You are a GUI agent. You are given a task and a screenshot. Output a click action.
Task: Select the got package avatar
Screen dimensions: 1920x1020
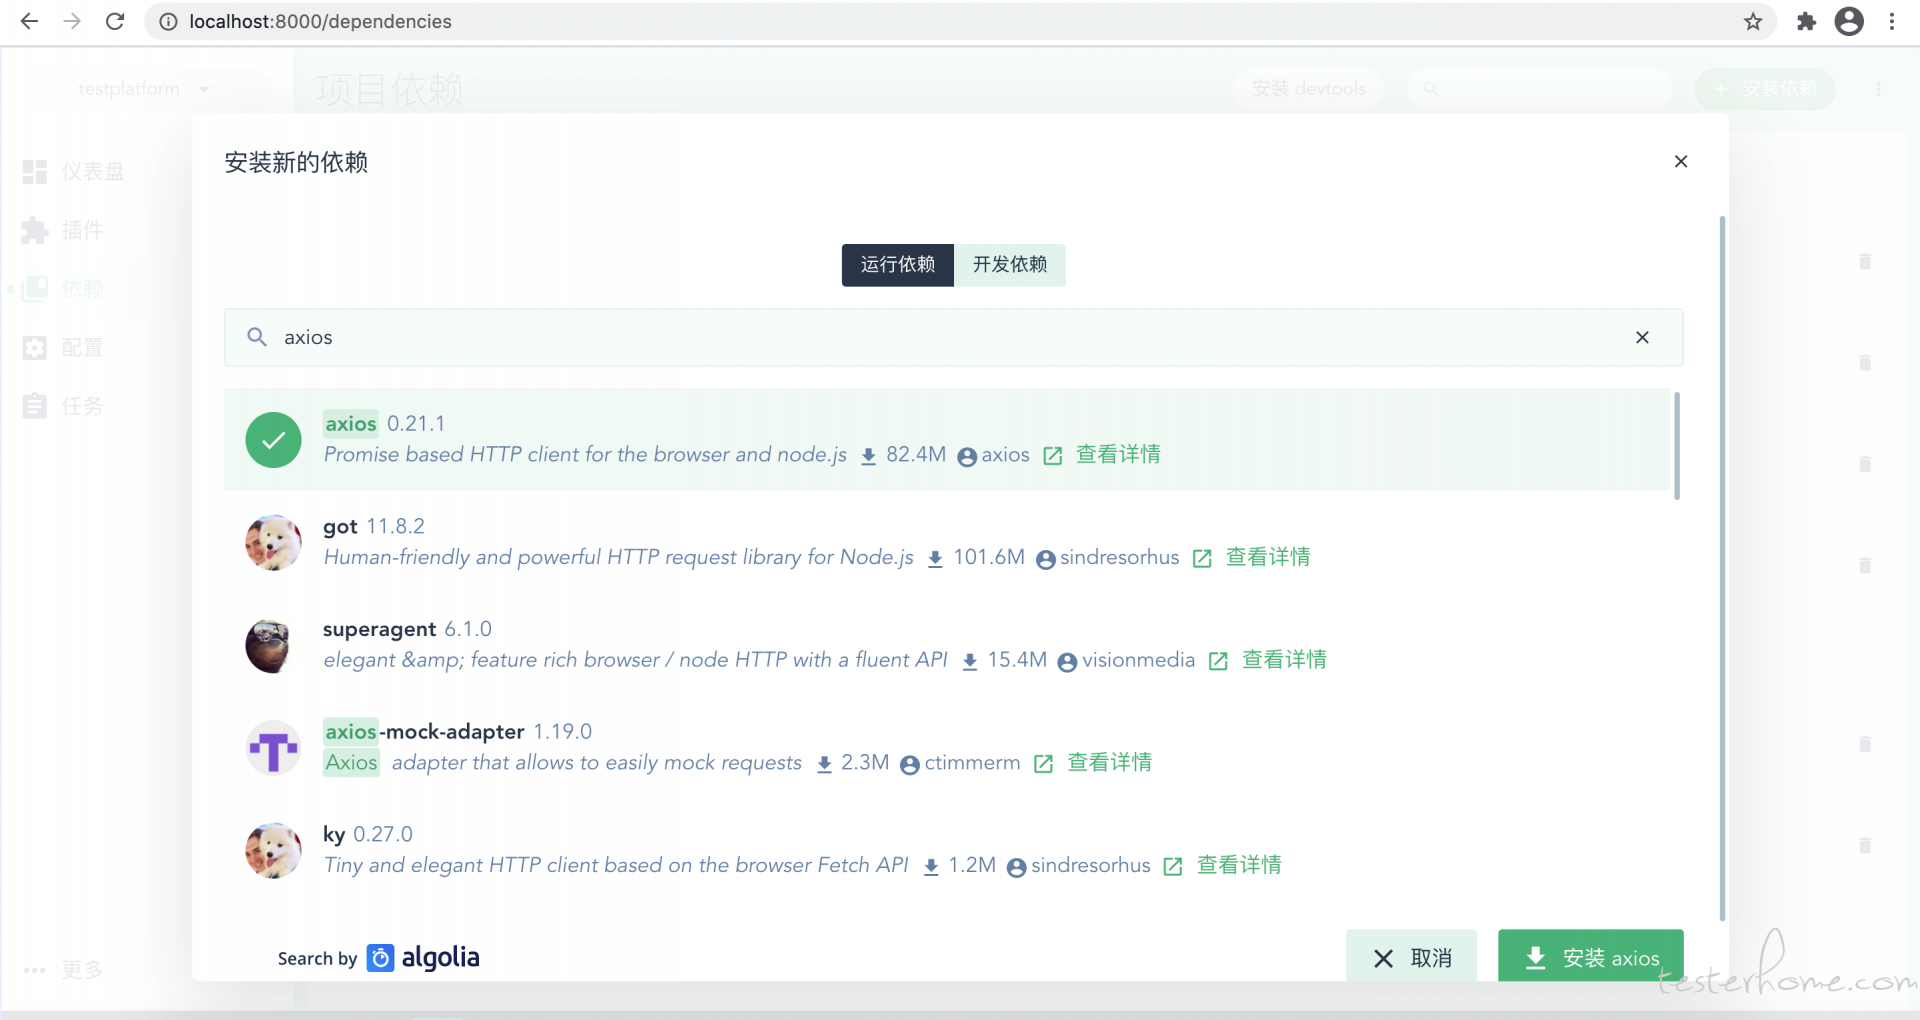click(273, 542)
